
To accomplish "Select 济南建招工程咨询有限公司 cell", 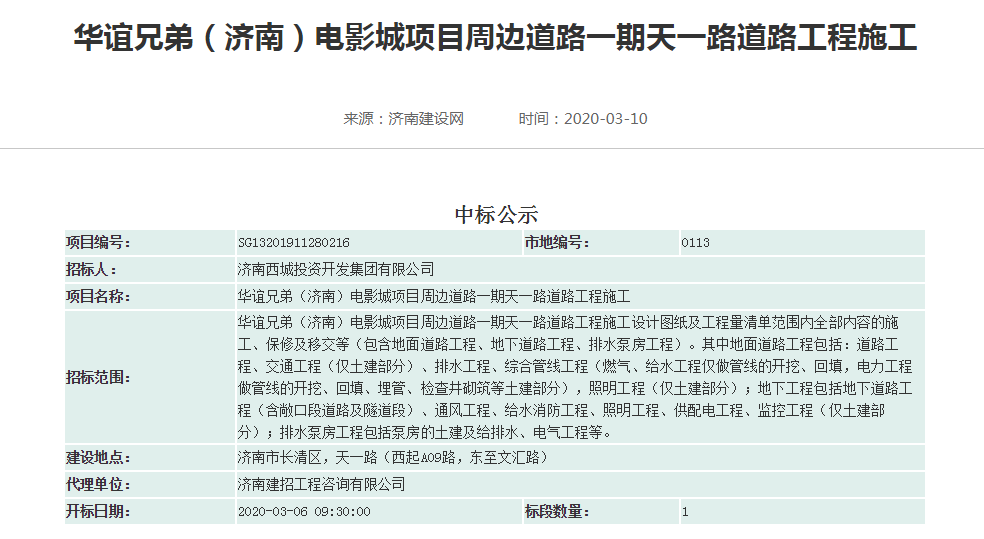I will tap(580, 484).
